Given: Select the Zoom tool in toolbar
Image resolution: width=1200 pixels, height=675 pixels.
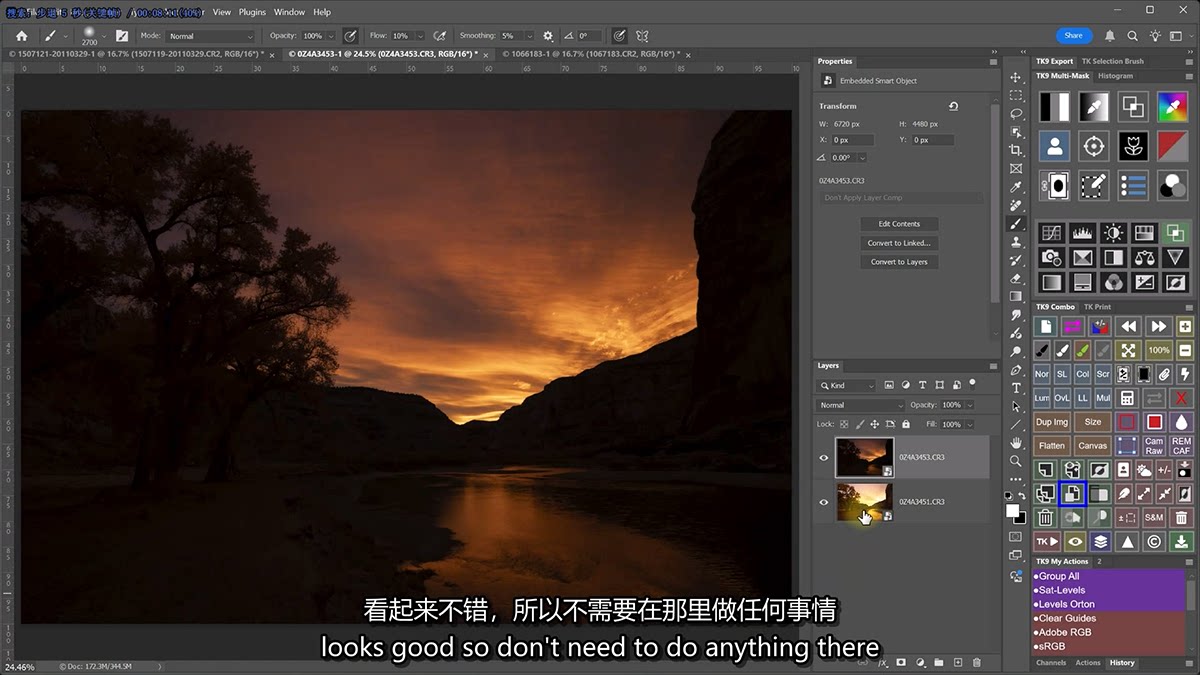Looking at the screenshot, I should [1016, 461].
